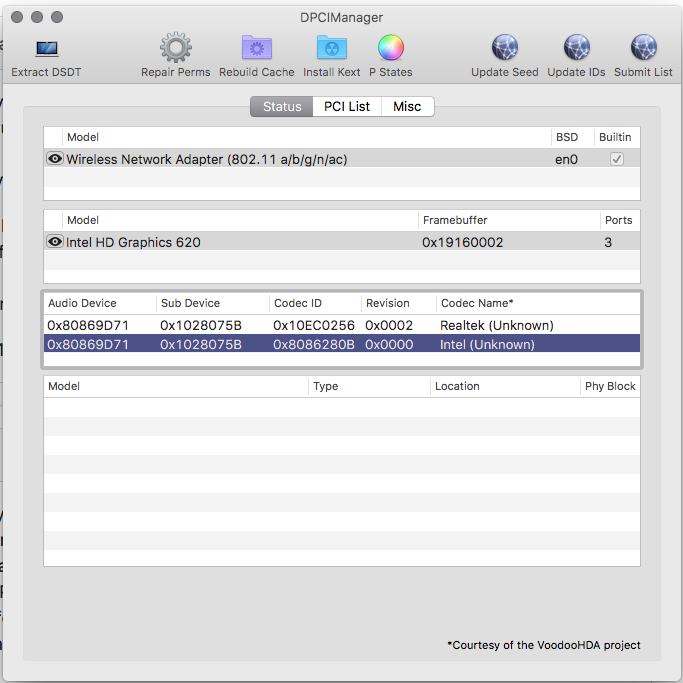Click the Update IDs globe icon
Image resolution: width=683 pixels, height=683 pixels.
click(576, 47)
